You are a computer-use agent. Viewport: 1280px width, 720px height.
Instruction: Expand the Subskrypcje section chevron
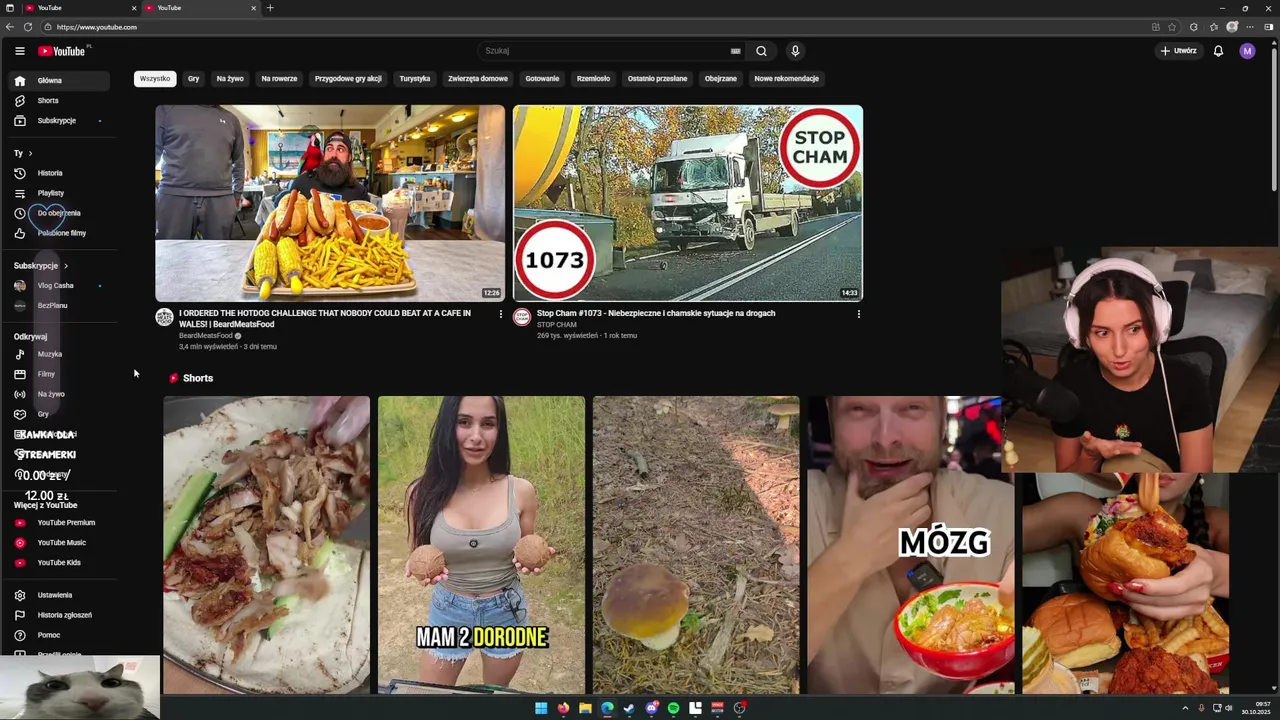coord(66,266)
